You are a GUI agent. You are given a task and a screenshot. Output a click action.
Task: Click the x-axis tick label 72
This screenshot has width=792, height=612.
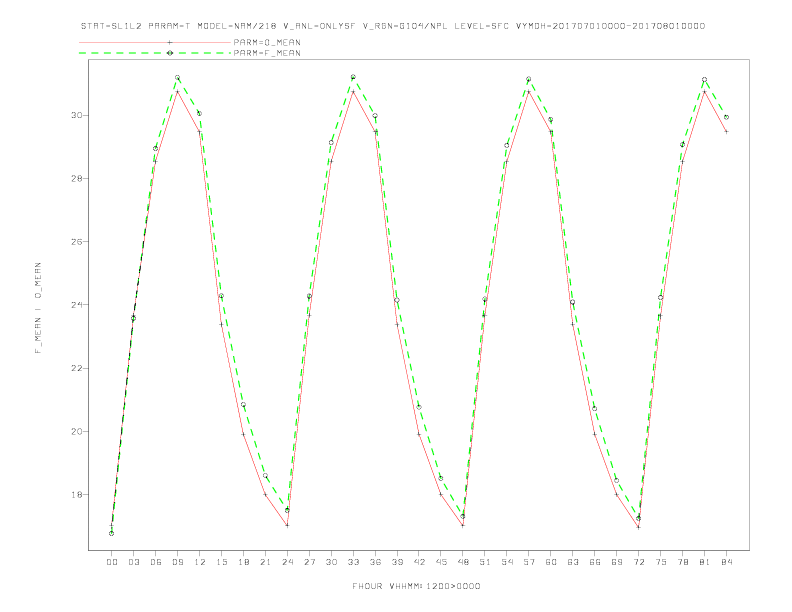[x=638, y=562]
